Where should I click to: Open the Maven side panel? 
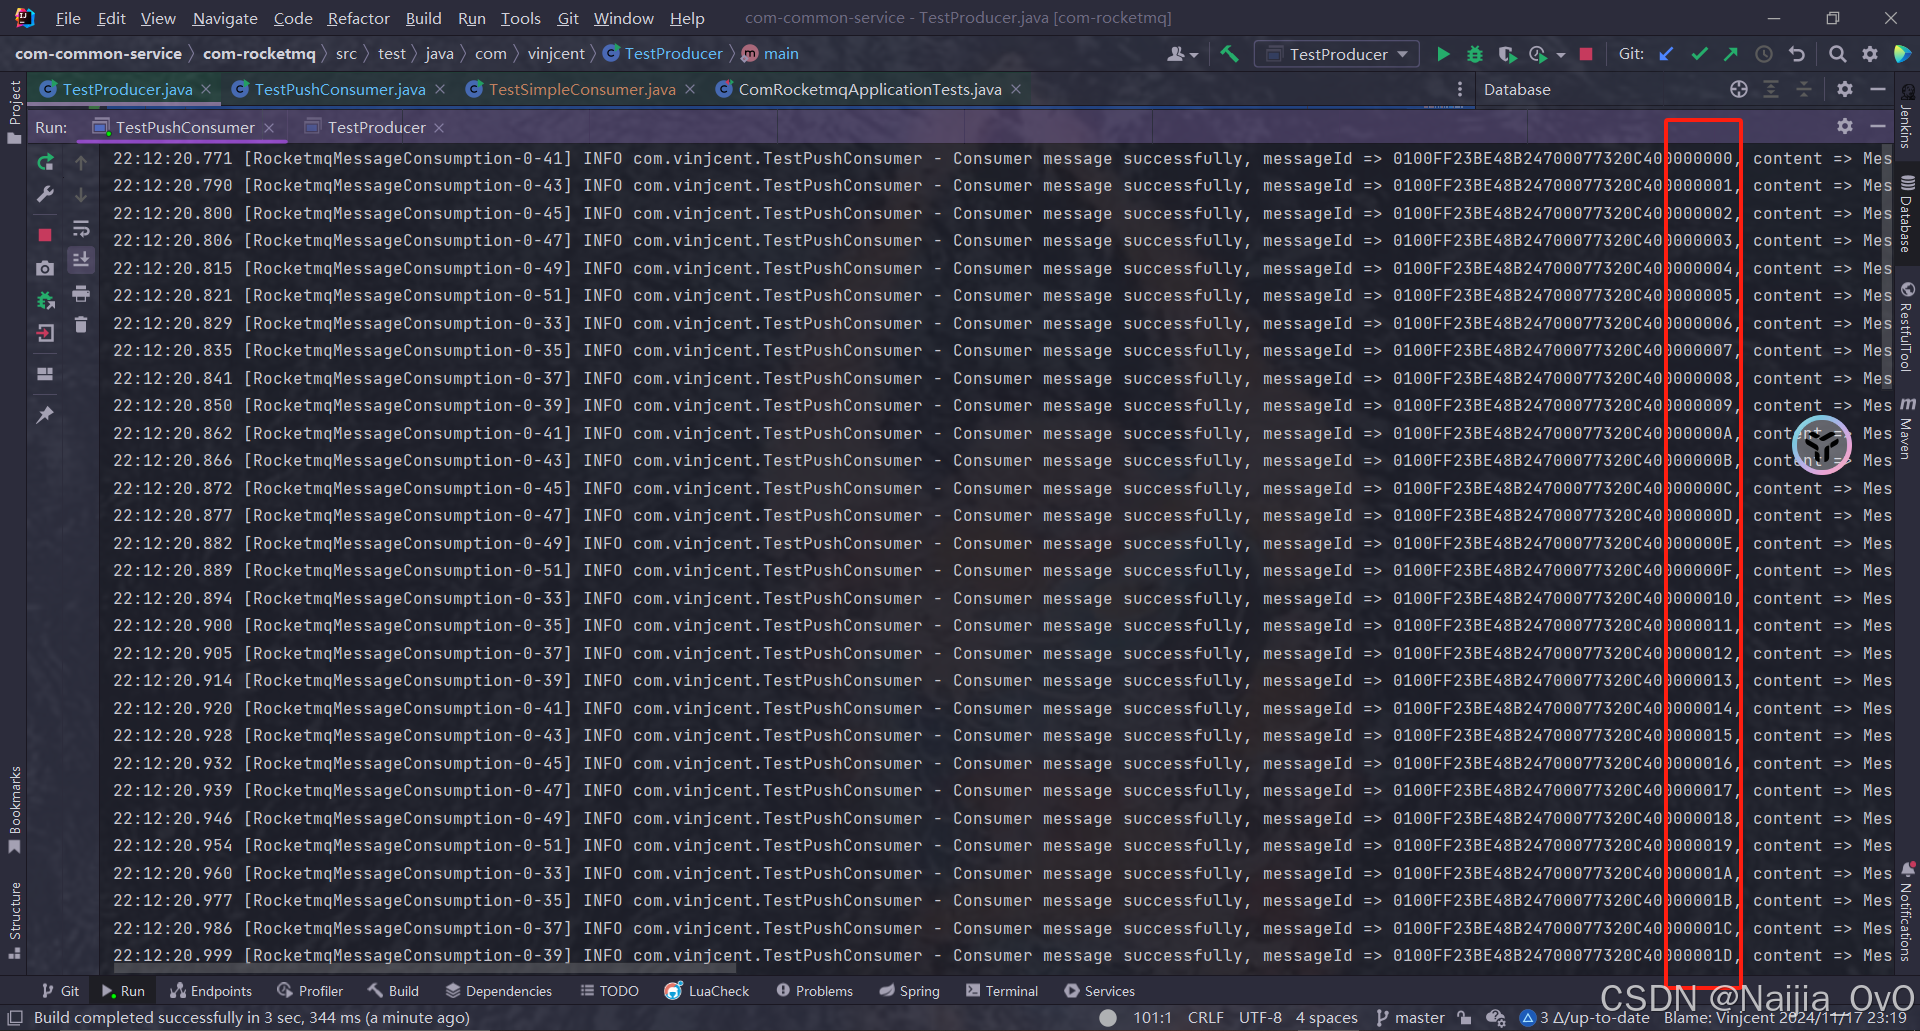click(1907, 427)
